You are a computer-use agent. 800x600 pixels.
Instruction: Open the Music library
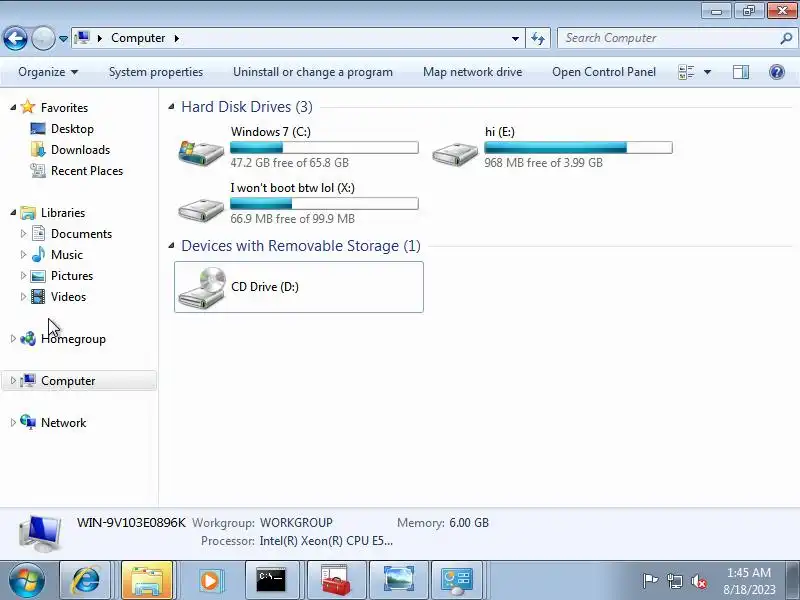[67, 255]
